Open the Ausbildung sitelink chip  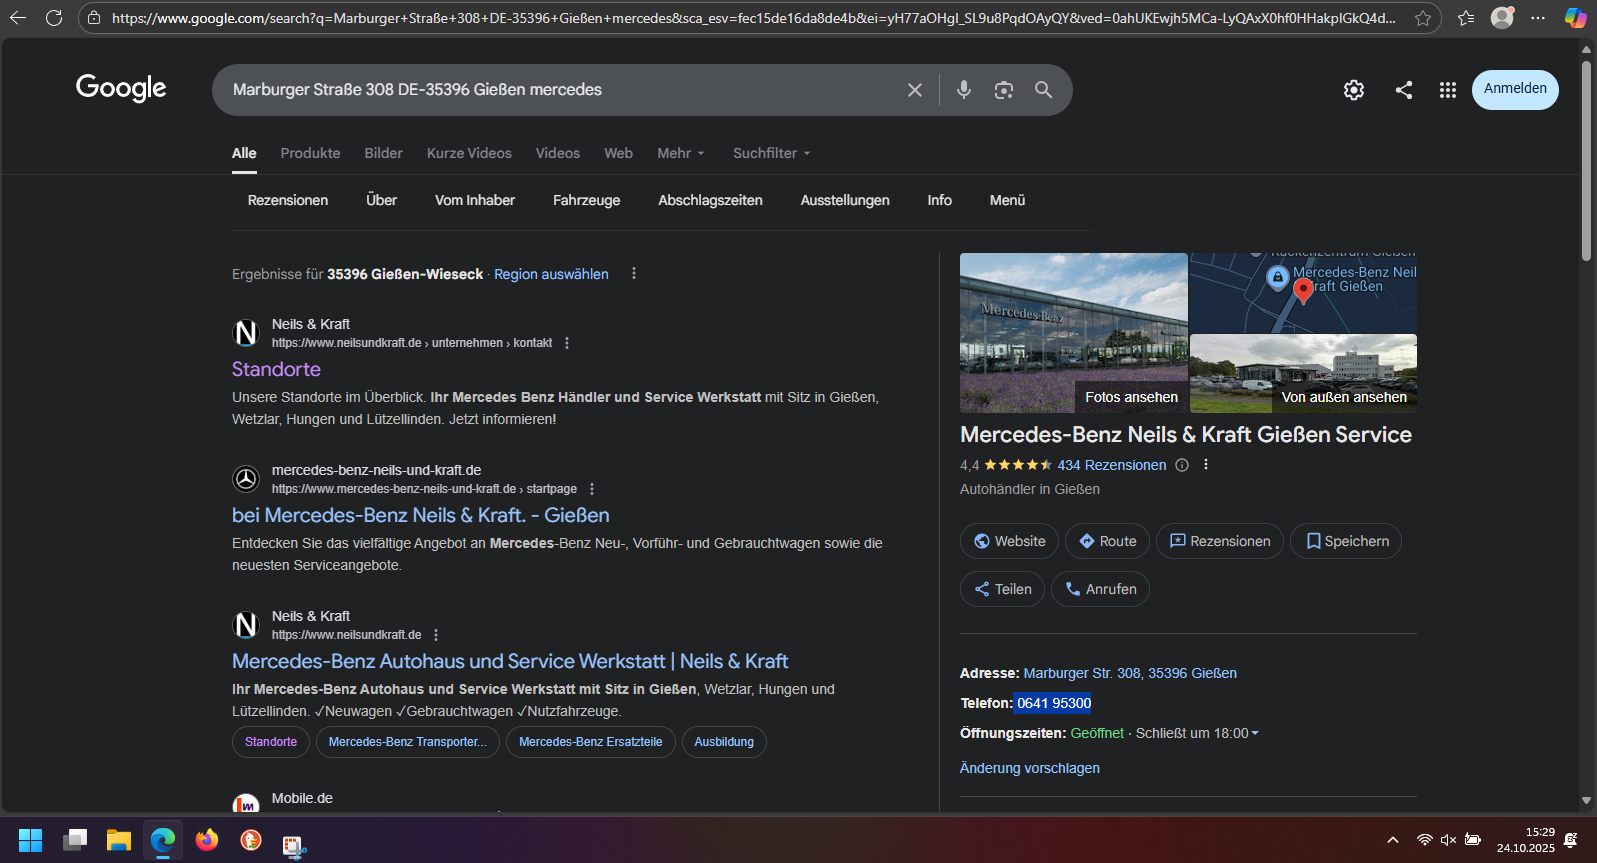[724, 742]
